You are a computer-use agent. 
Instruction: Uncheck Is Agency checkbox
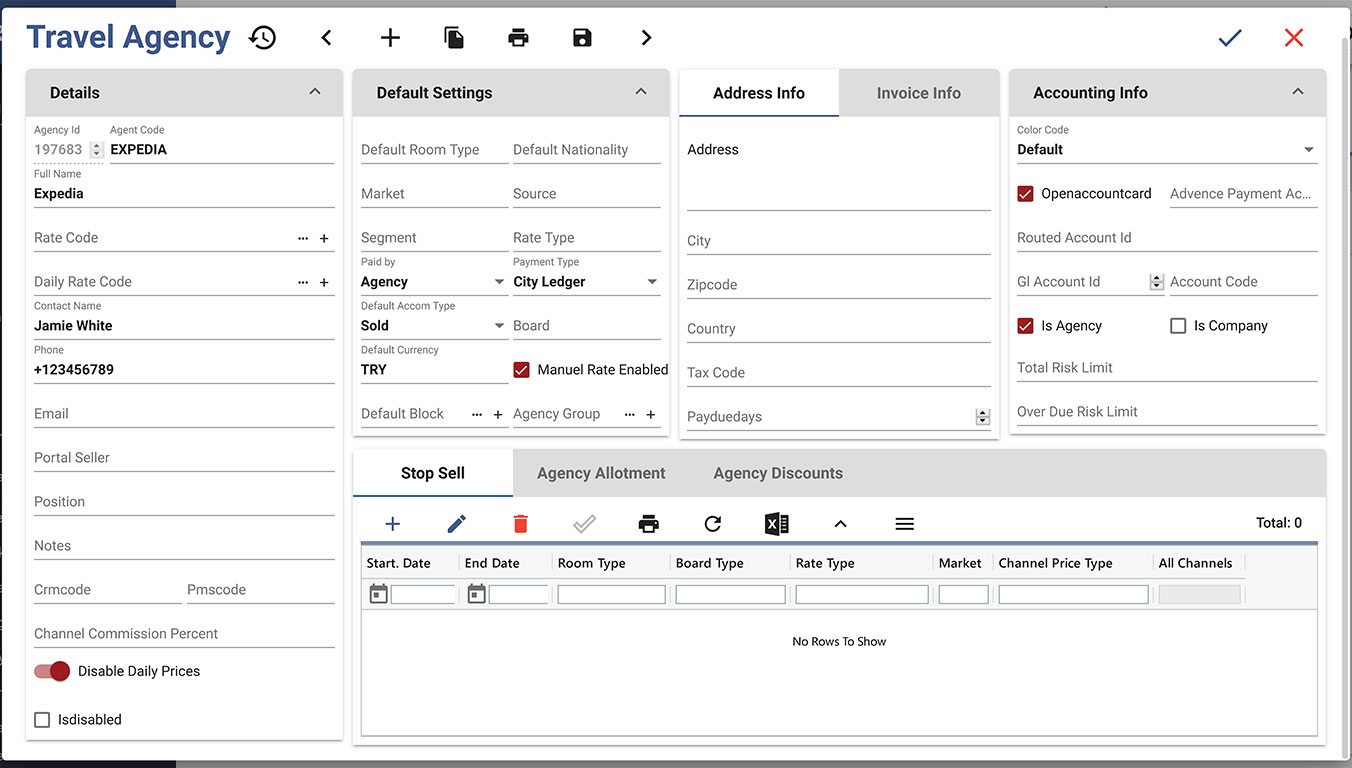[x=1025, y=326]
